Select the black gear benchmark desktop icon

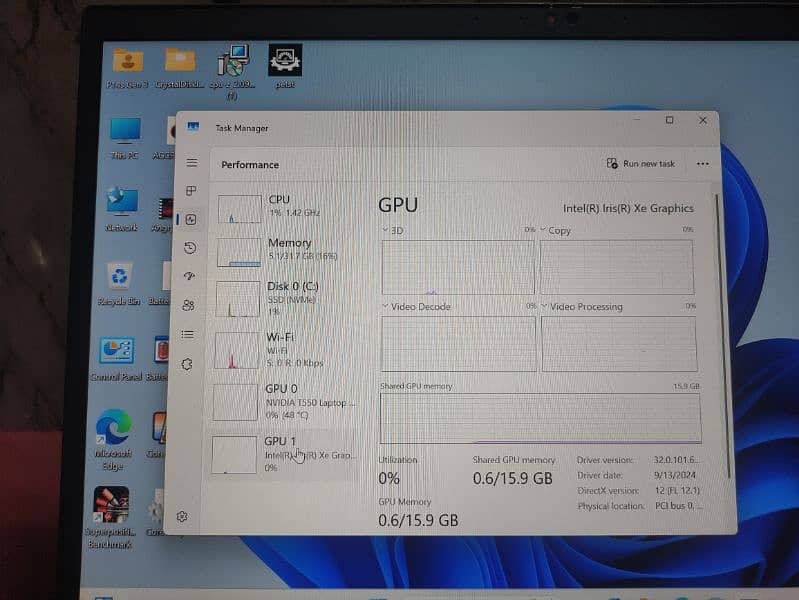point(285,66)
